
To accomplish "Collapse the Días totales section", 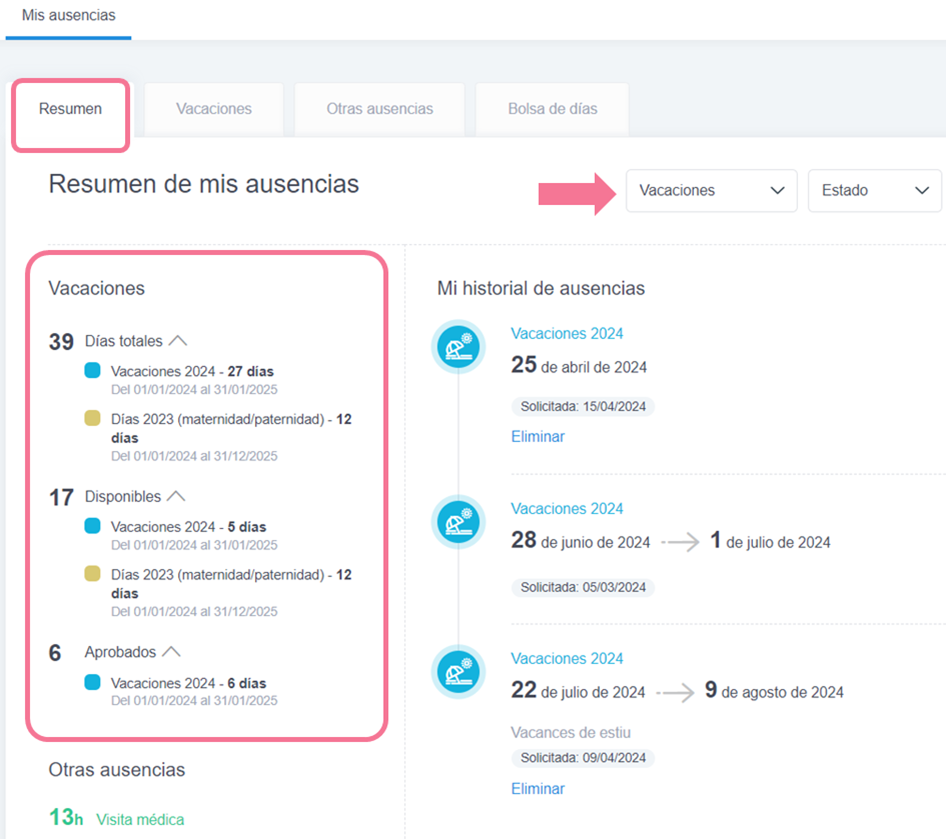I will (178, 341).
